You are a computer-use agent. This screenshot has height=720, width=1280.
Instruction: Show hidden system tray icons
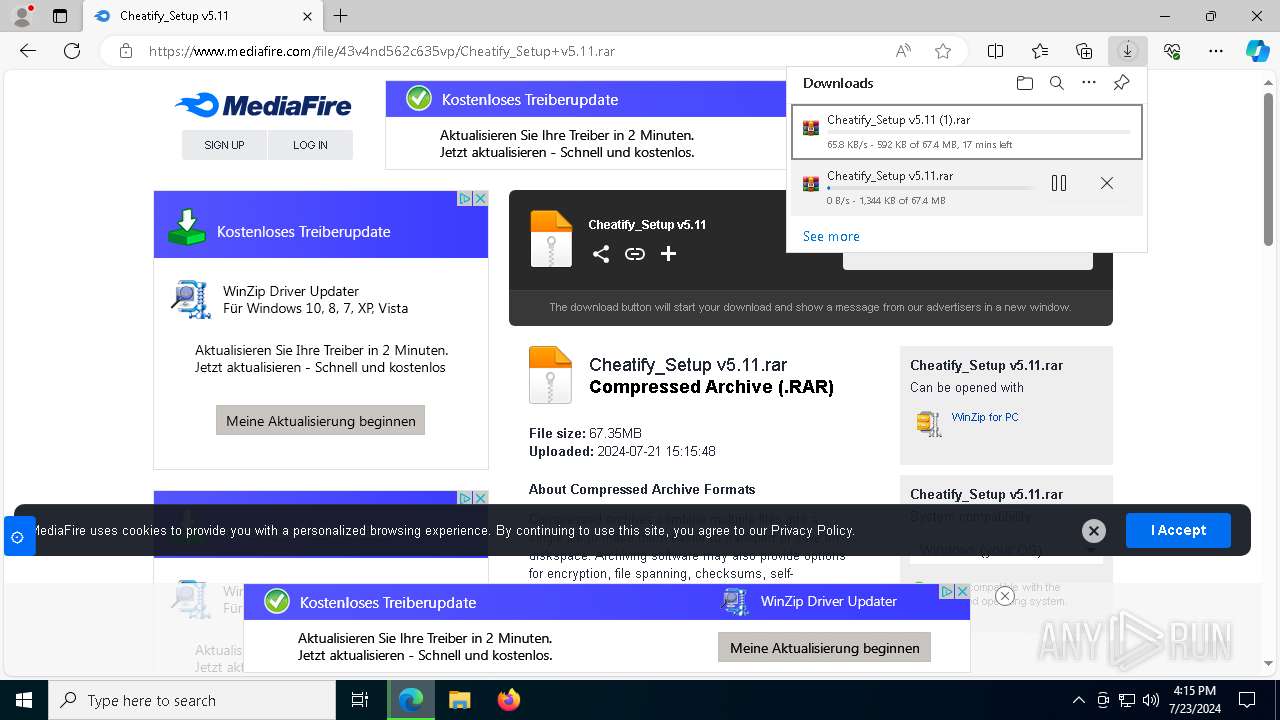[x=1078, y=700]
